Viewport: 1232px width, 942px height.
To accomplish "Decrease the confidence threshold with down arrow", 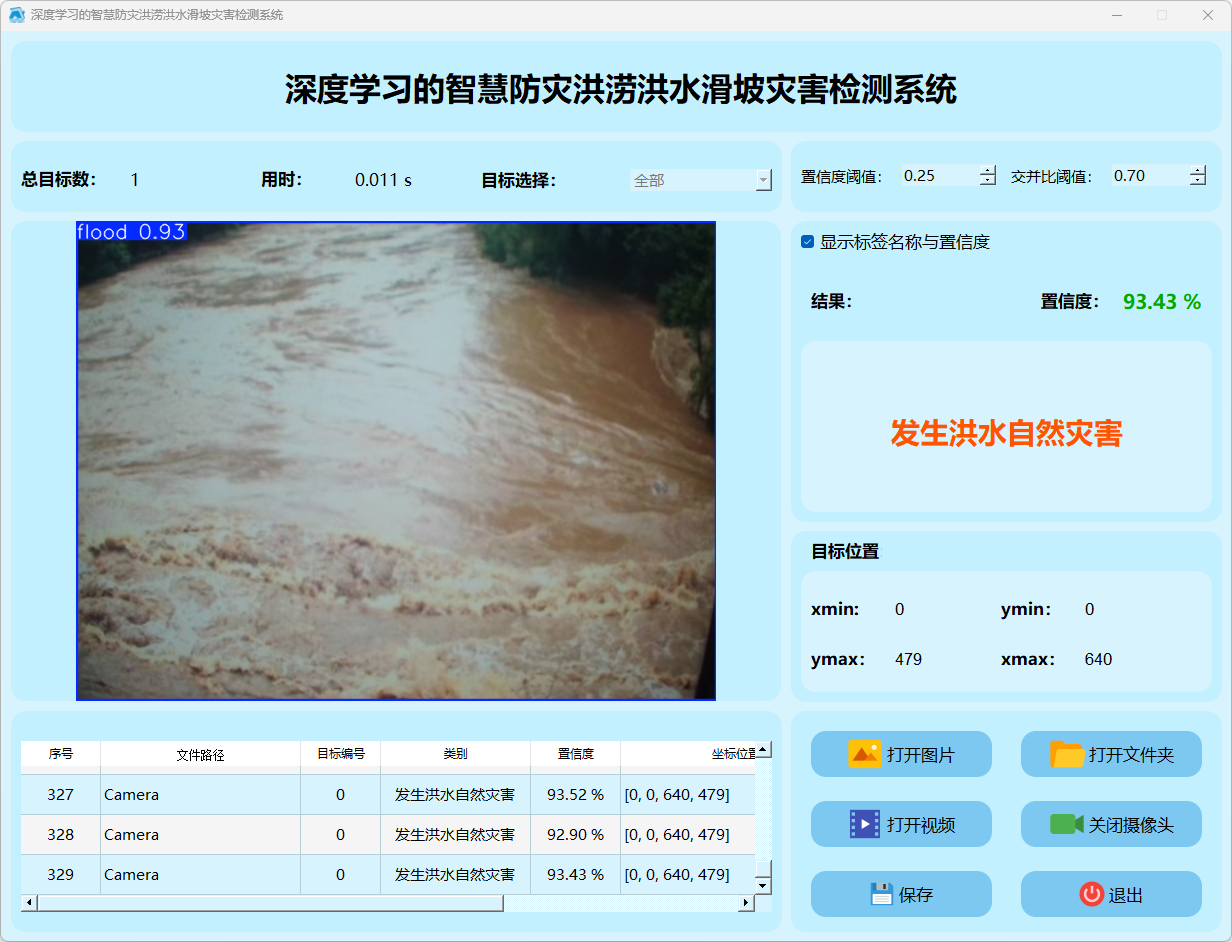I will [x=988, y=181].
